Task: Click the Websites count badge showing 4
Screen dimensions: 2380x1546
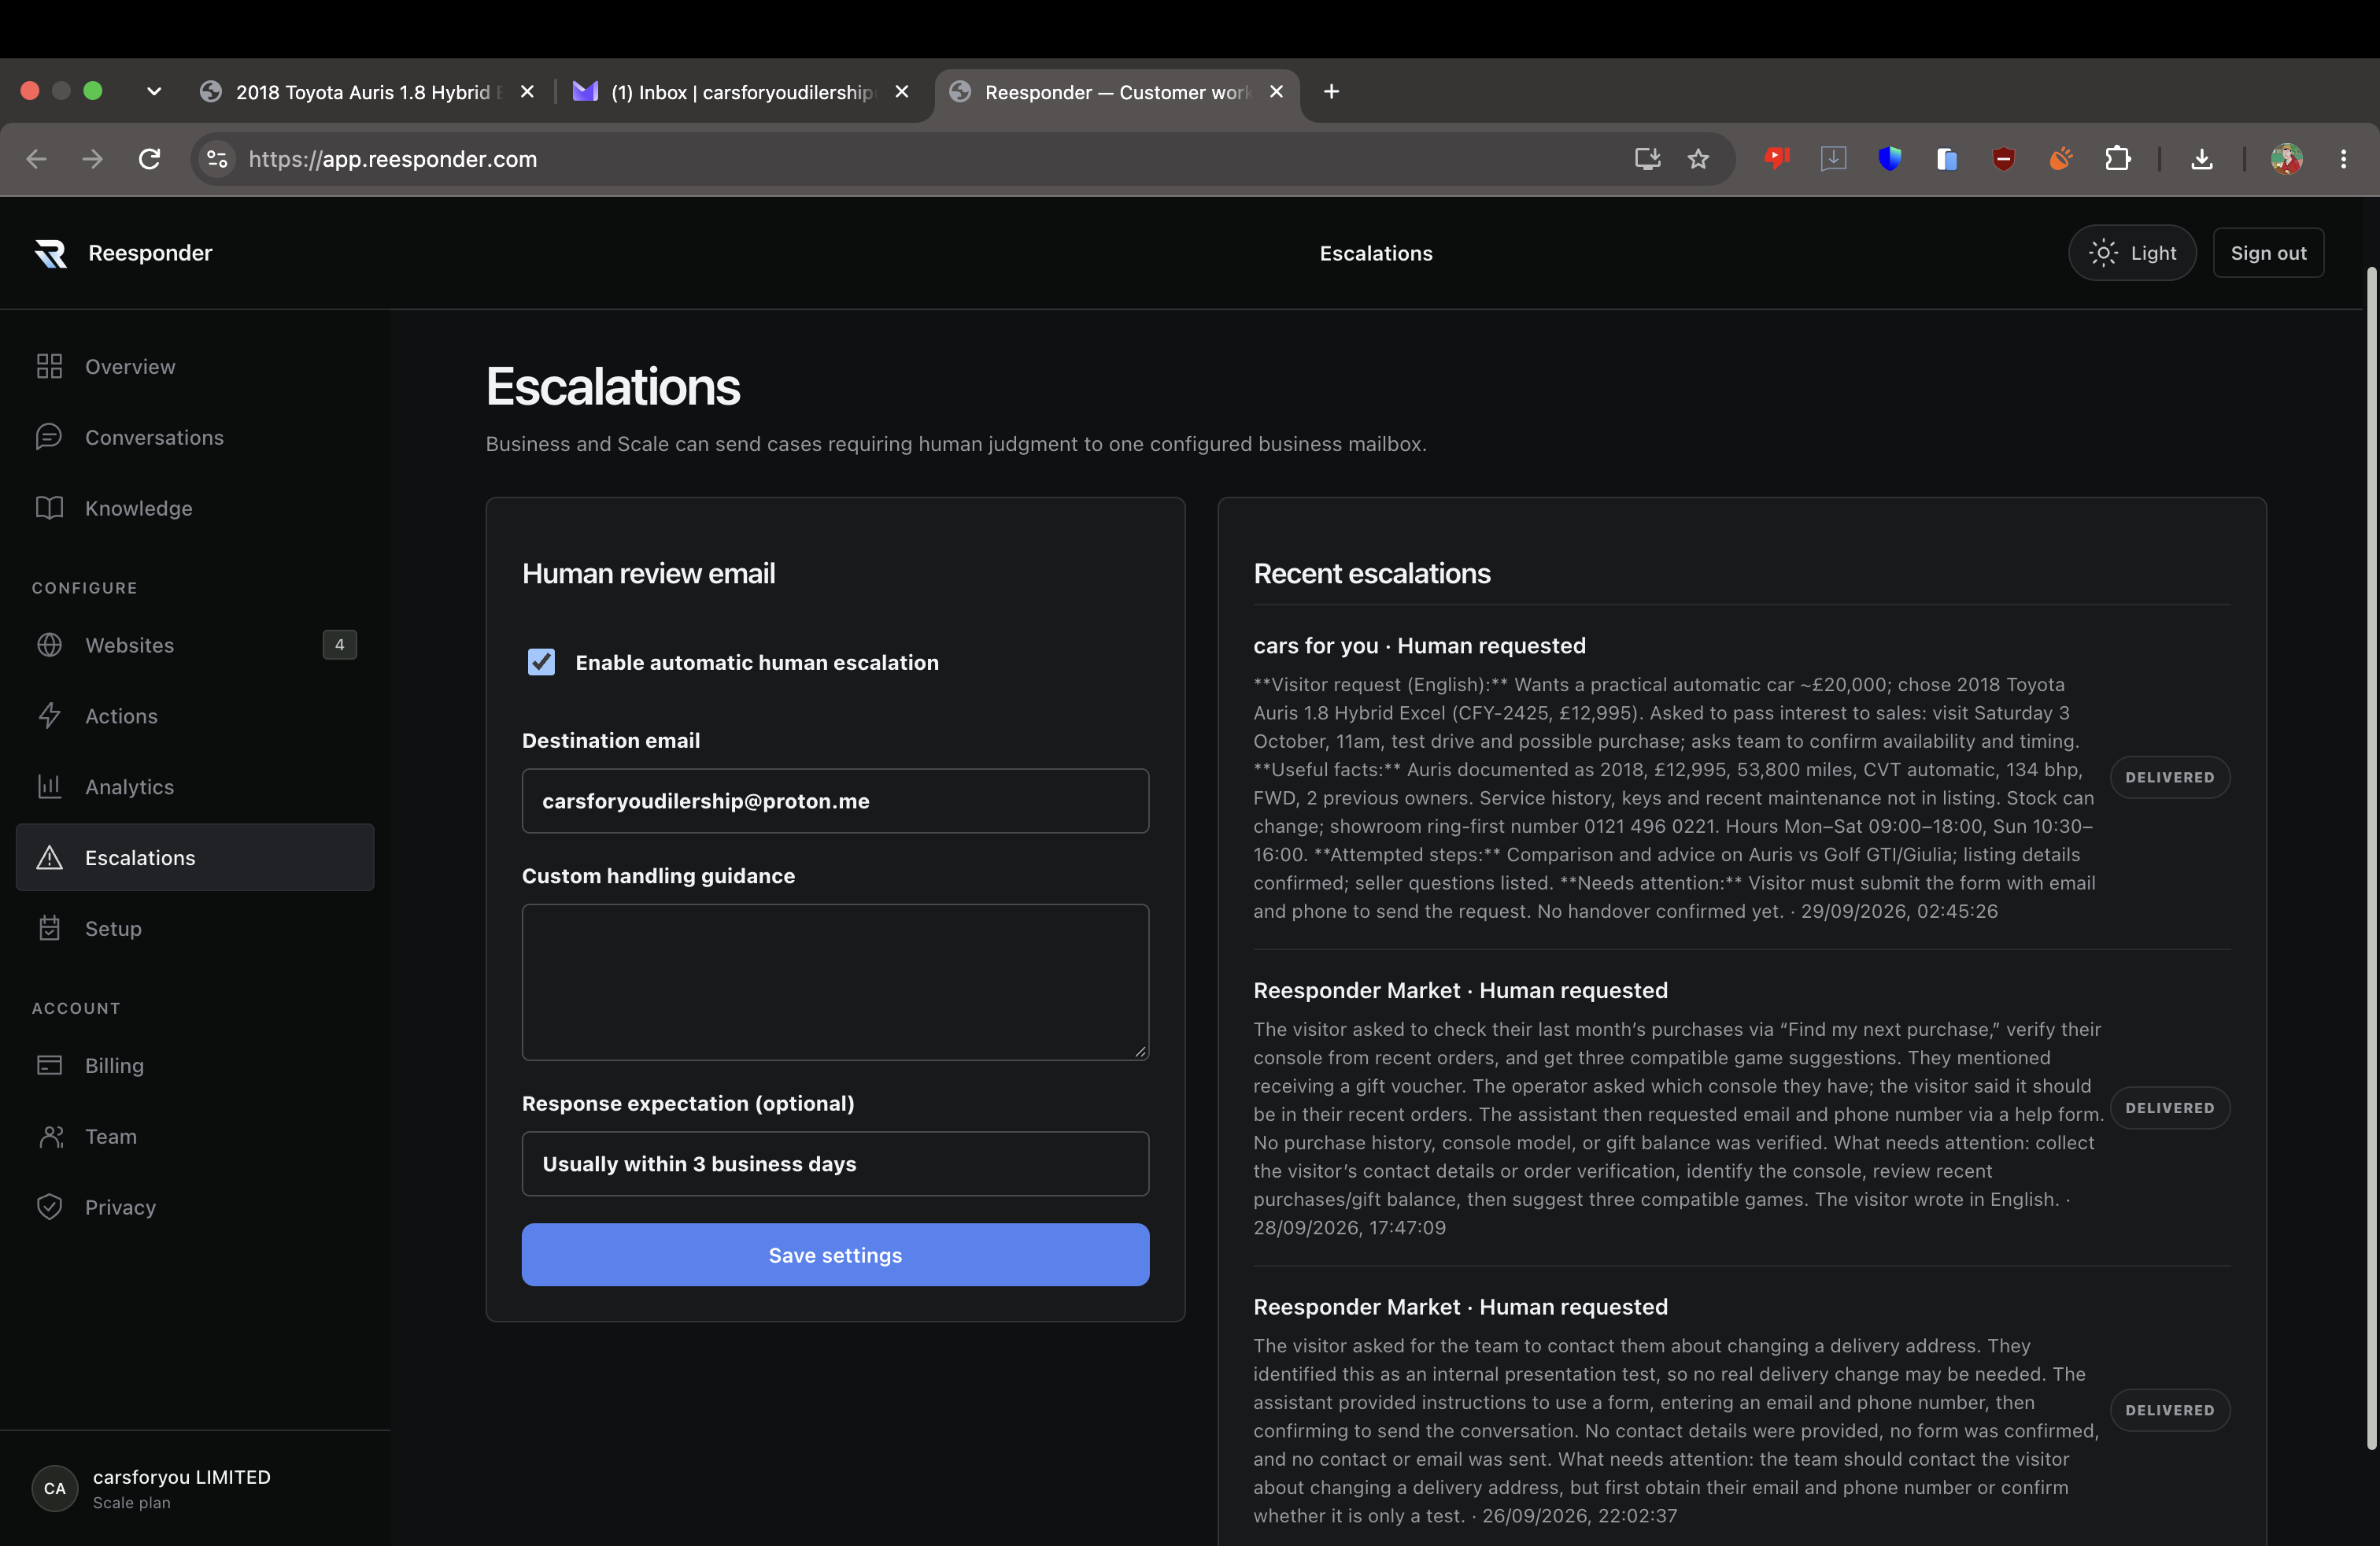Action: coord(340,645)
